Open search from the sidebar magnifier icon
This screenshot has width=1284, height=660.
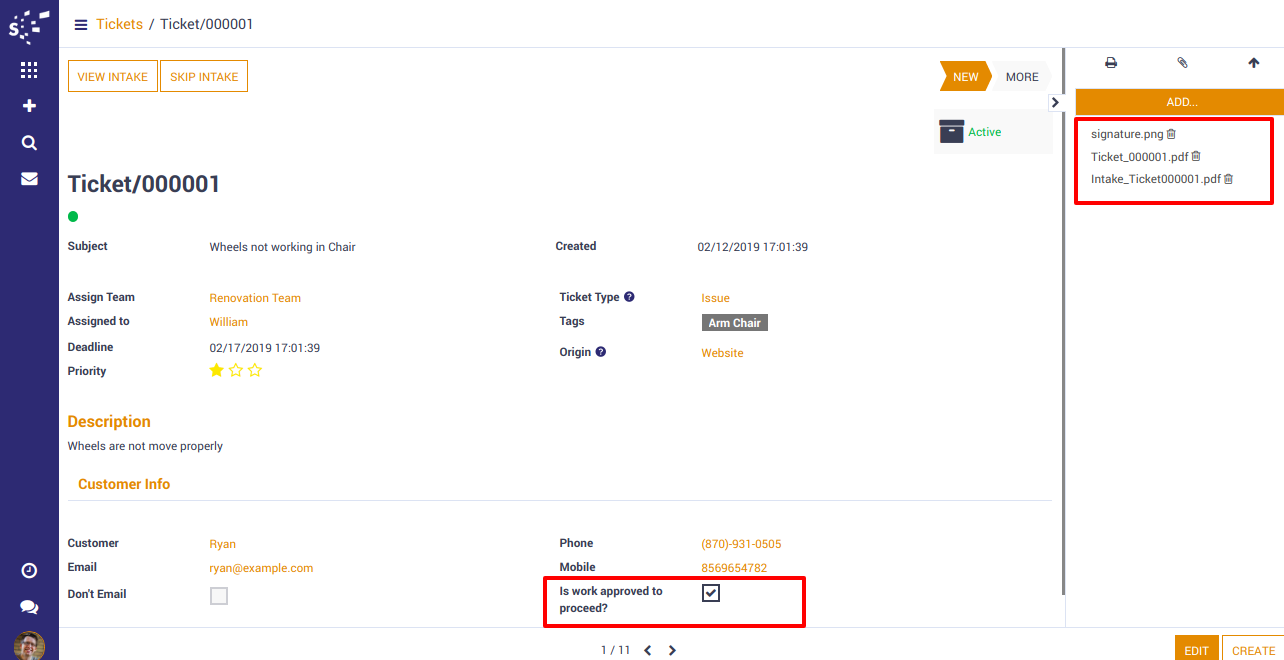[x=29, y=143]
